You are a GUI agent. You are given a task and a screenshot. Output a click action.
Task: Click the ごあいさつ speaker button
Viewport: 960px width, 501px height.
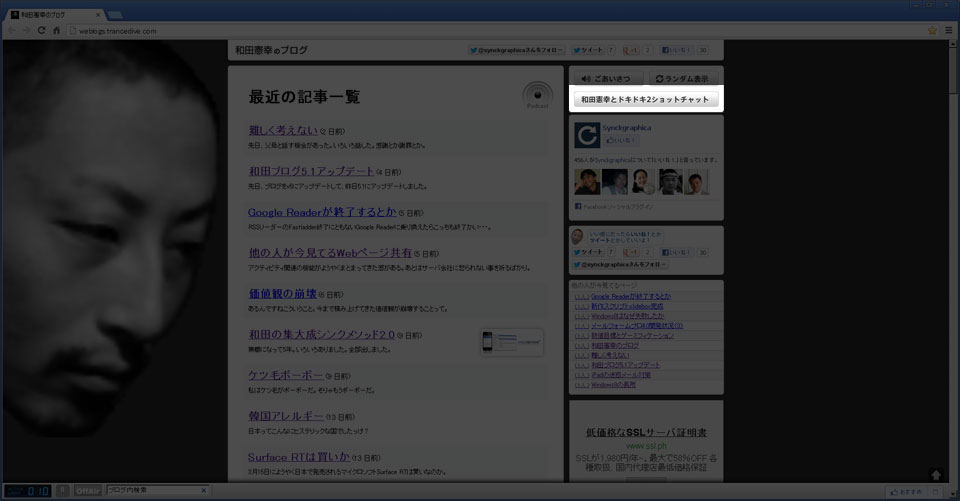[608, 78]
